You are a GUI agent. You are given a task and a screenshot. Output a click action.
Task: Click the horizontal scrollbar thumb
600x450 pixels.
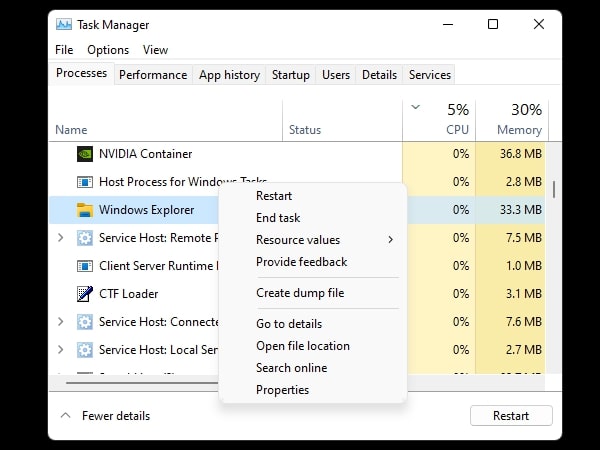coord(142,383)
